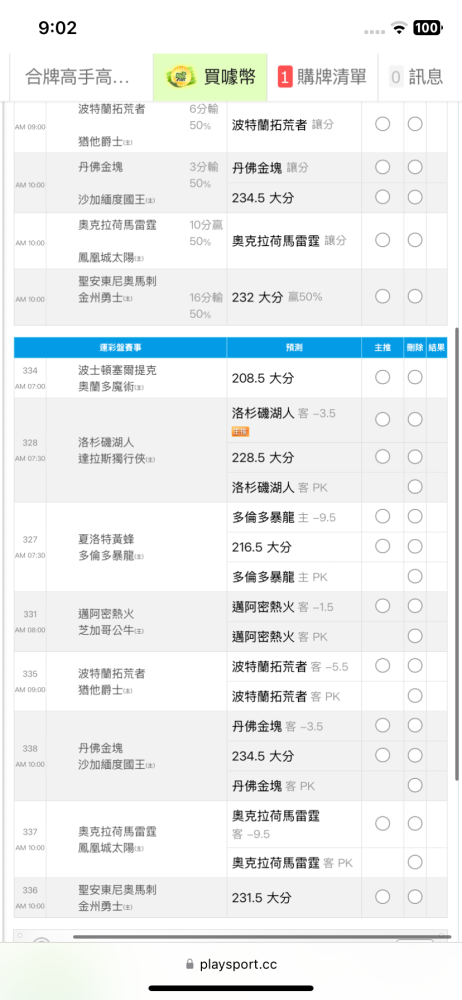Select 主推 for 228.5 大分
The image size is (462, 1000).
pos(382,457)
